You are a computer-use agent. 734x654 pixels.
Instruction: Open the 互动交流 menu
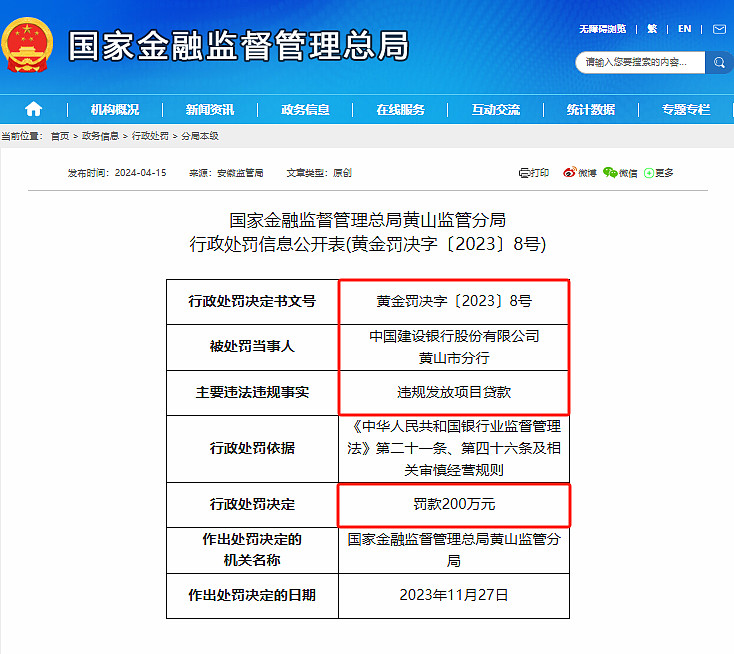496,110
